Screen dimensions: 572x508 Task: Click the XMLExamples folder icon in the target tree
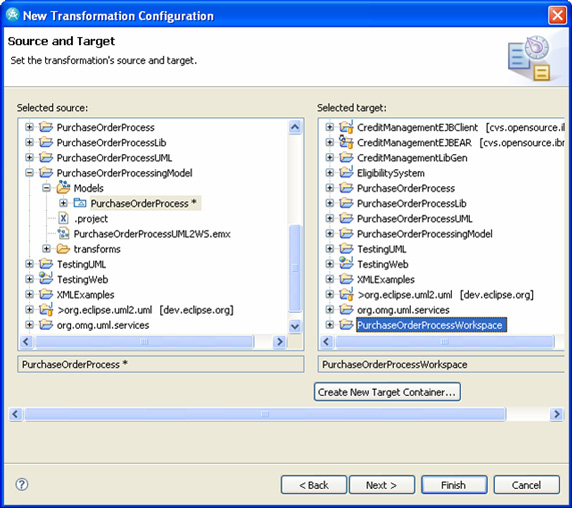[x=346, y=279]
